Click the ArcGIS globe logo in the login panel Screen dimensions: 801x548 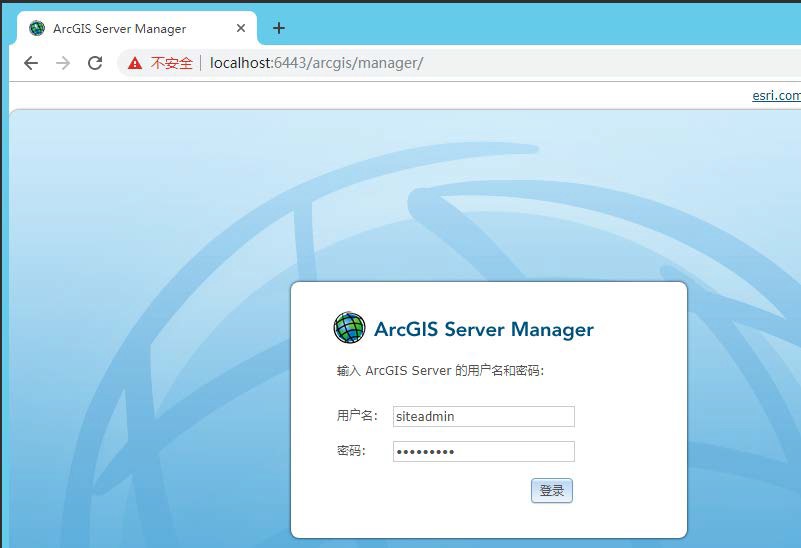tap(349, 327)
